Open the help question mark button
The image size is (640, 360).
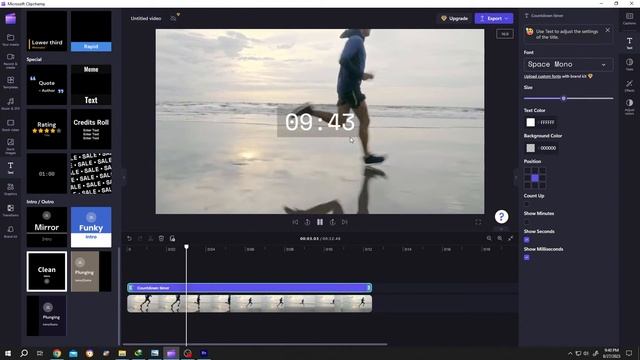point(501,217)
